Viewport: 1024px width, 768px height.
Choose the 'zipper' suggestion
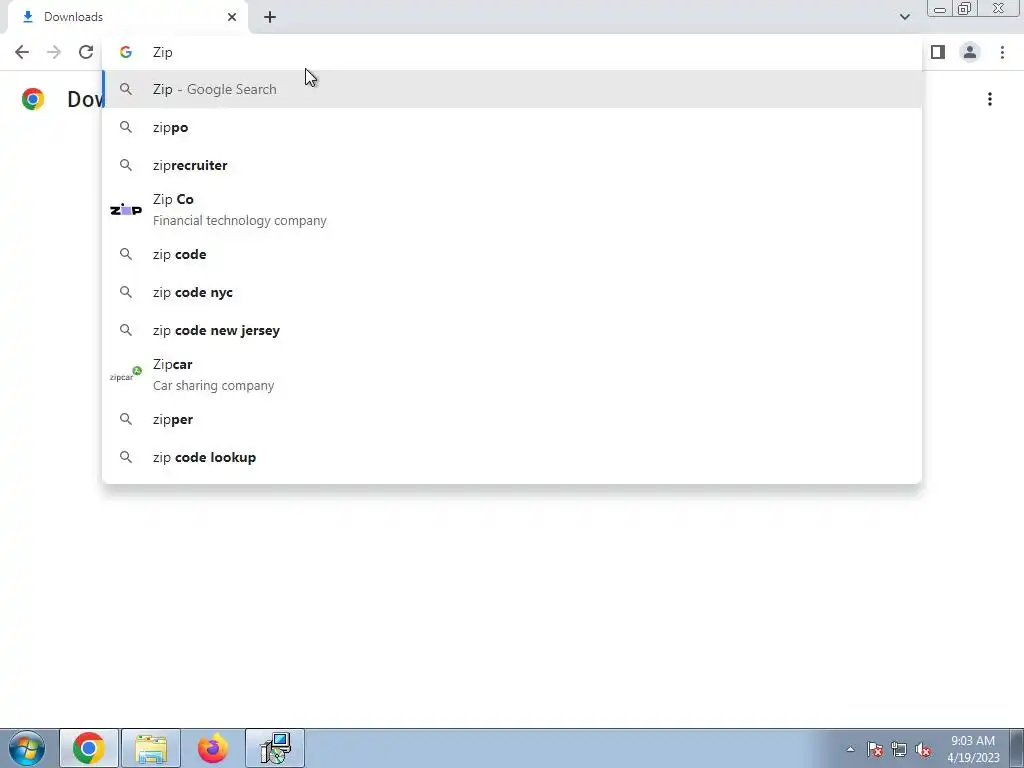click(512, 419)
